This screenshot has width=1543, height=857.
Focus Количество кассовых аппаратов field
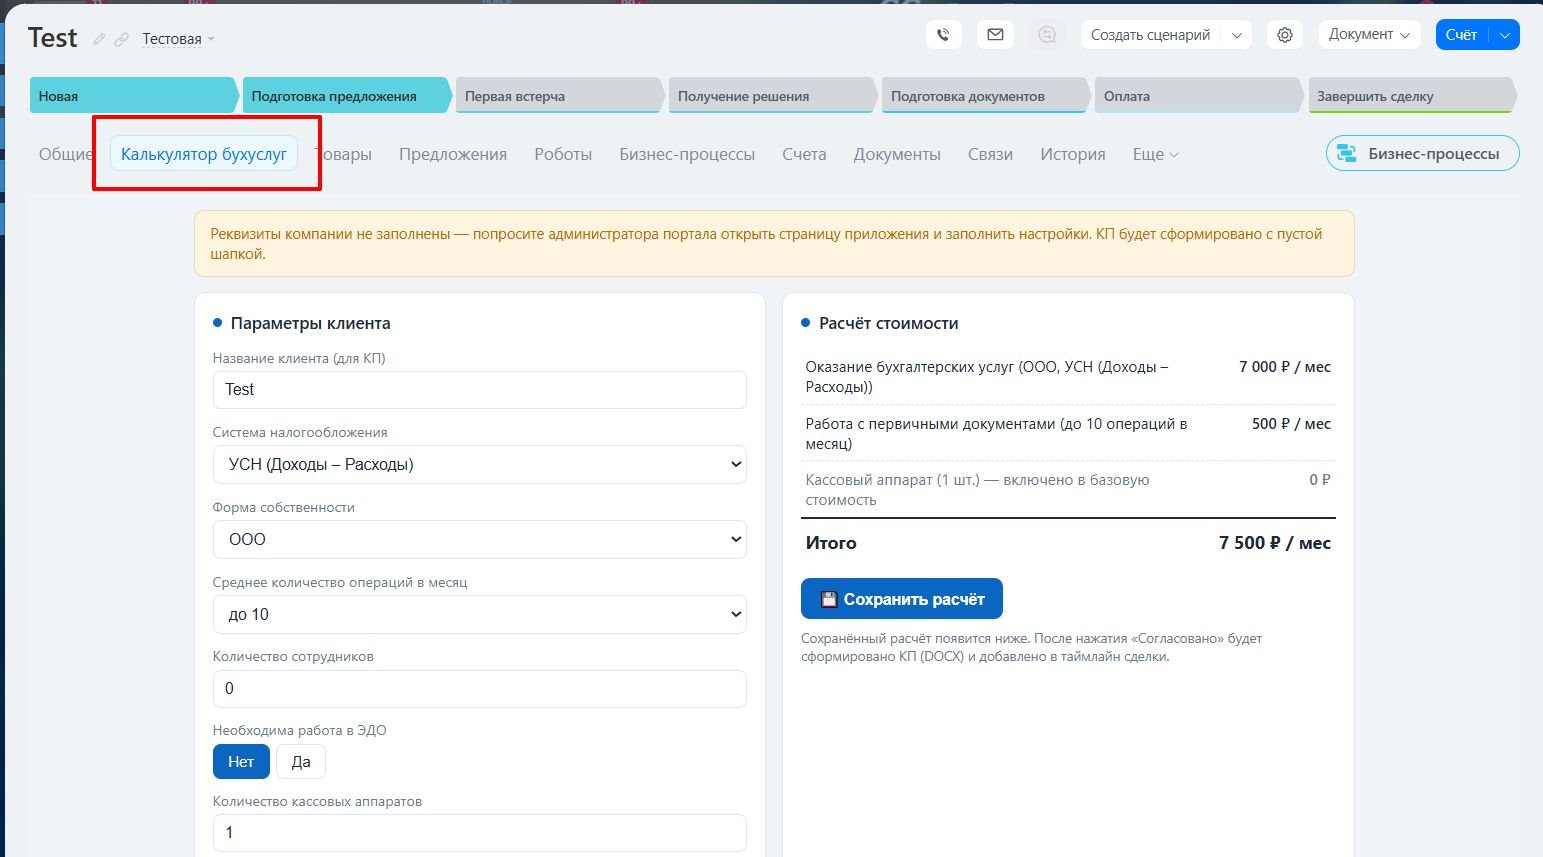point(480,833)
